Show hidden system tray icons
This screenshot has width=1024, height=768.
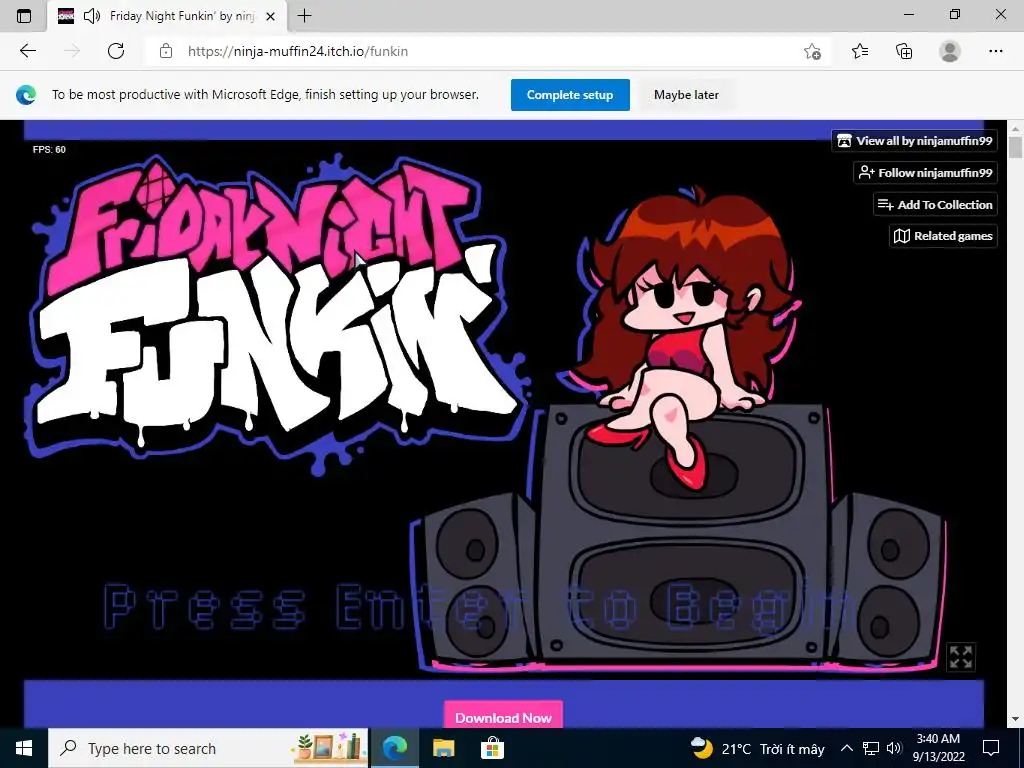click(x=846, y=748)
